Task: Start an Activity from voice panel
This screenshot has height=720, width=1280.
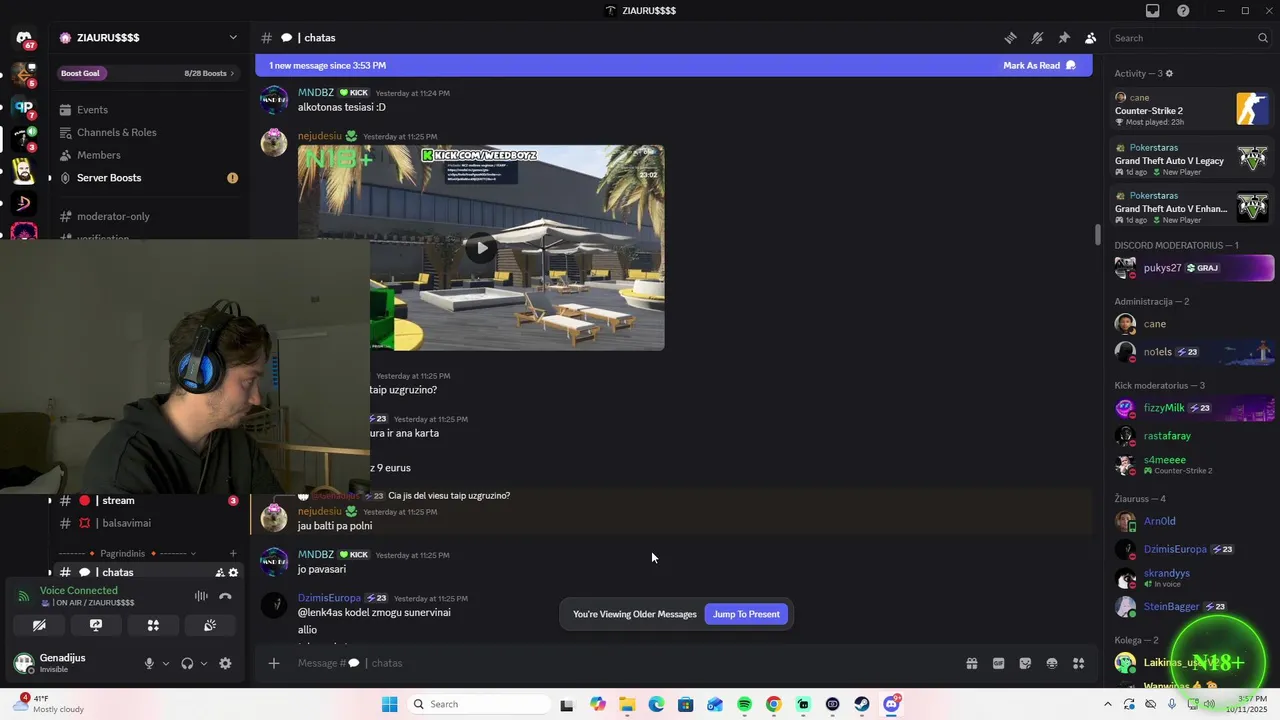Action: click(153, 625)
